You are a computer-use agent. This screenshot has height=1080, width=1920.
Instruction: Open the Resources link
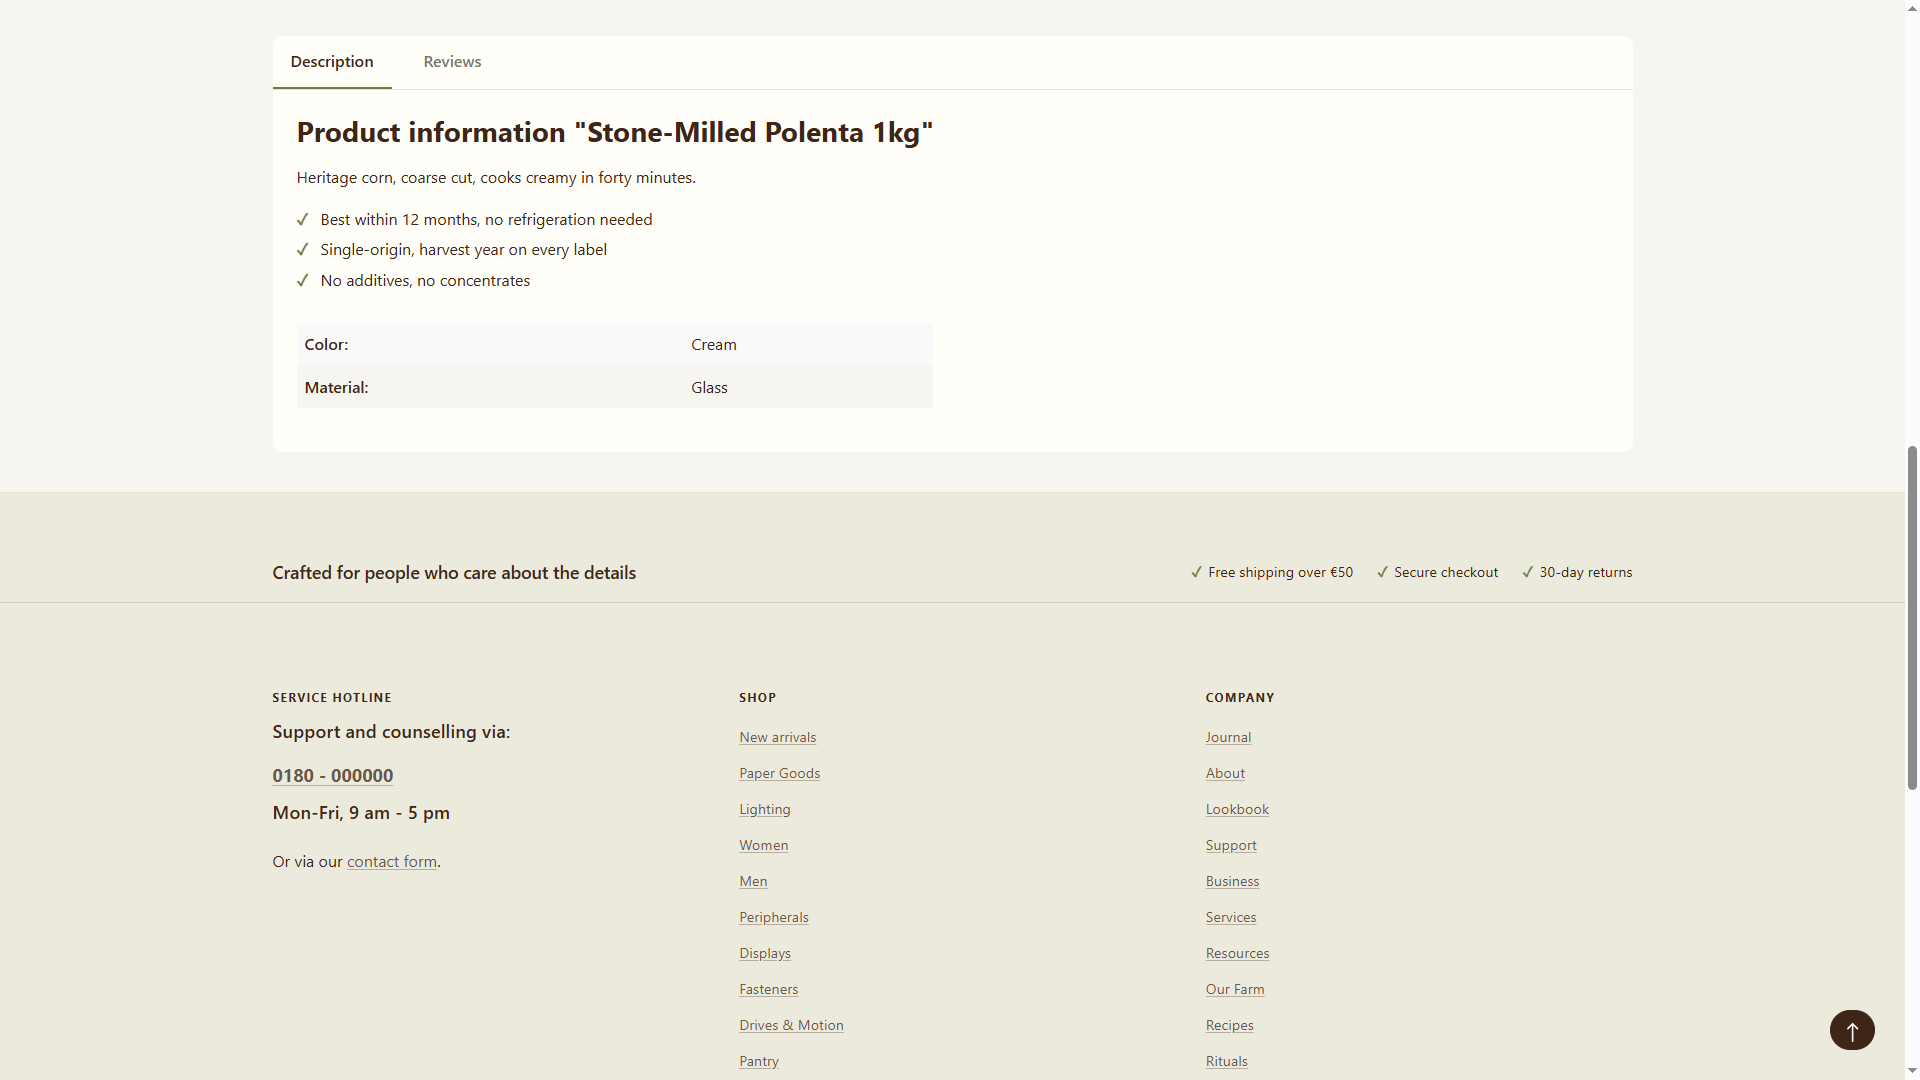(x=1237, y=954)
